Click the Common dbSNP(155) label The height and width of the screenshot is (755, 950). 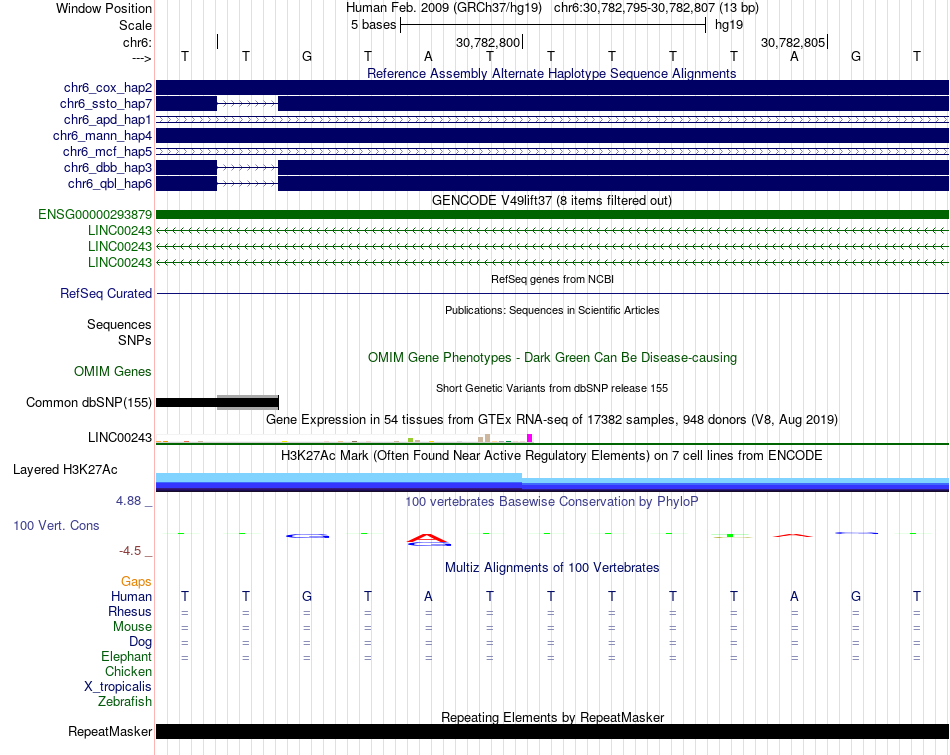(x=89, y=402)
